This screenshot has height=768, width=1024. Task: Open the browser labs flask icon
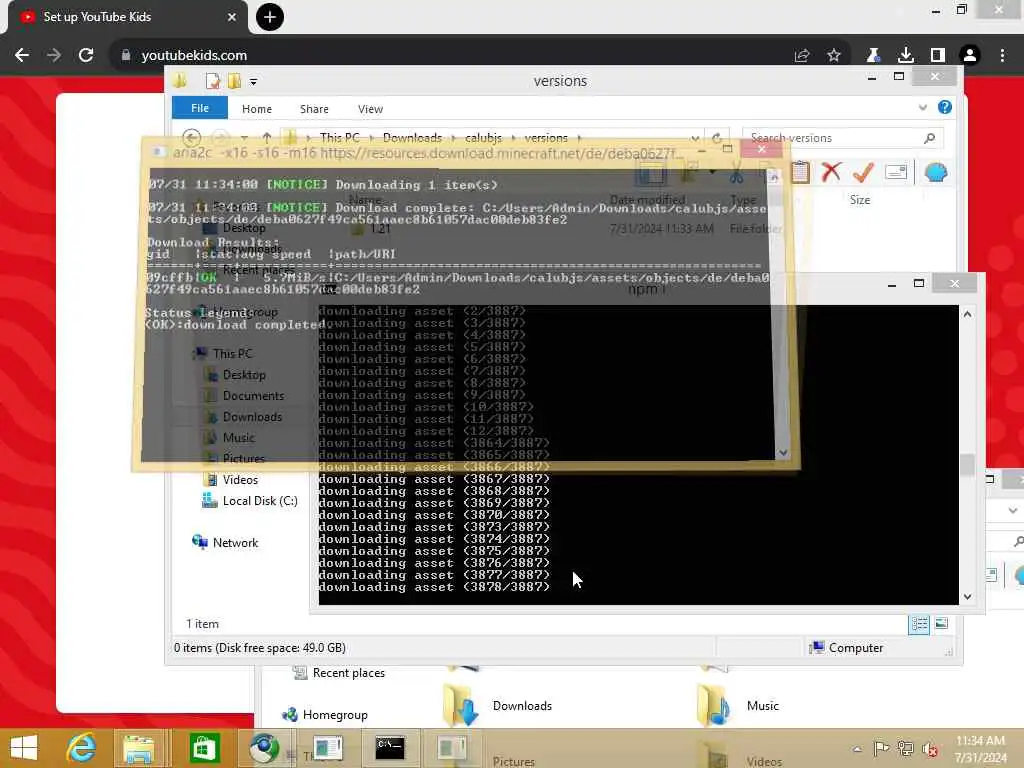873,56
